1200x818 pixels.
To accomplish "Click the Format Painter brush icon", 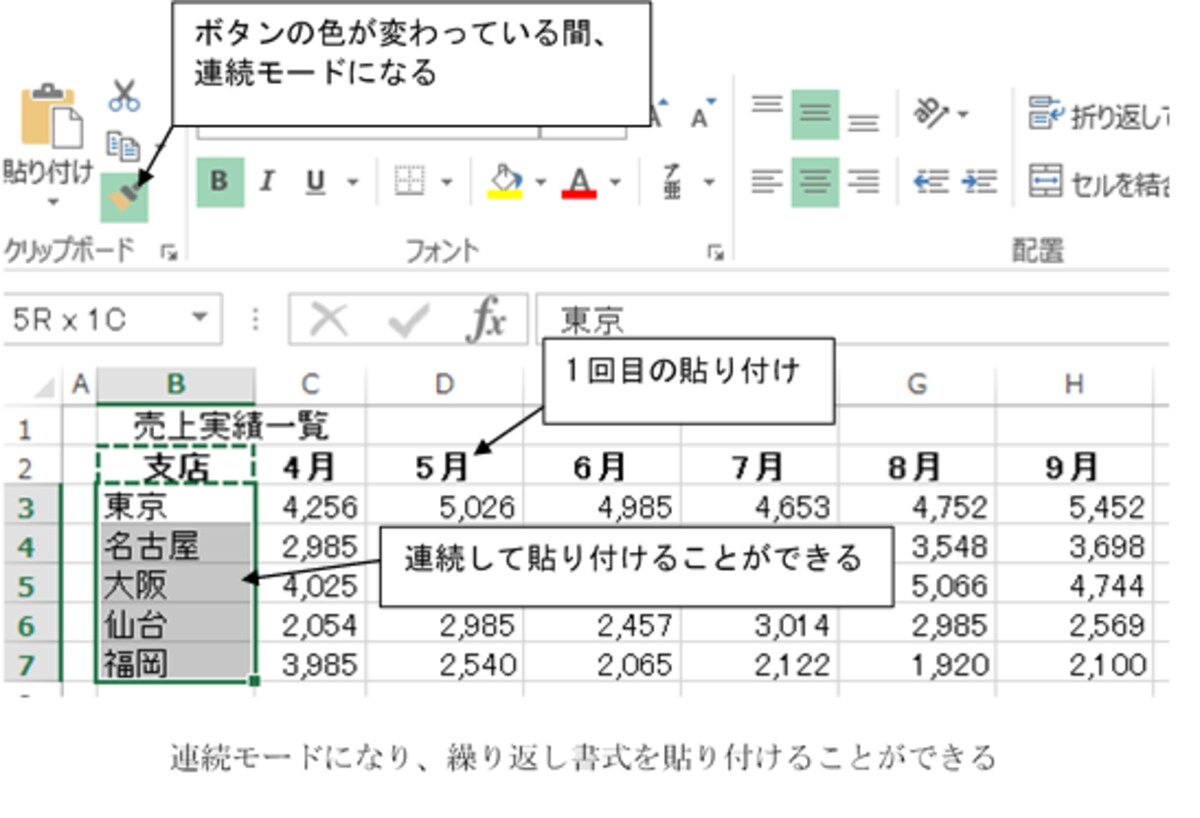I will [124, 197].
